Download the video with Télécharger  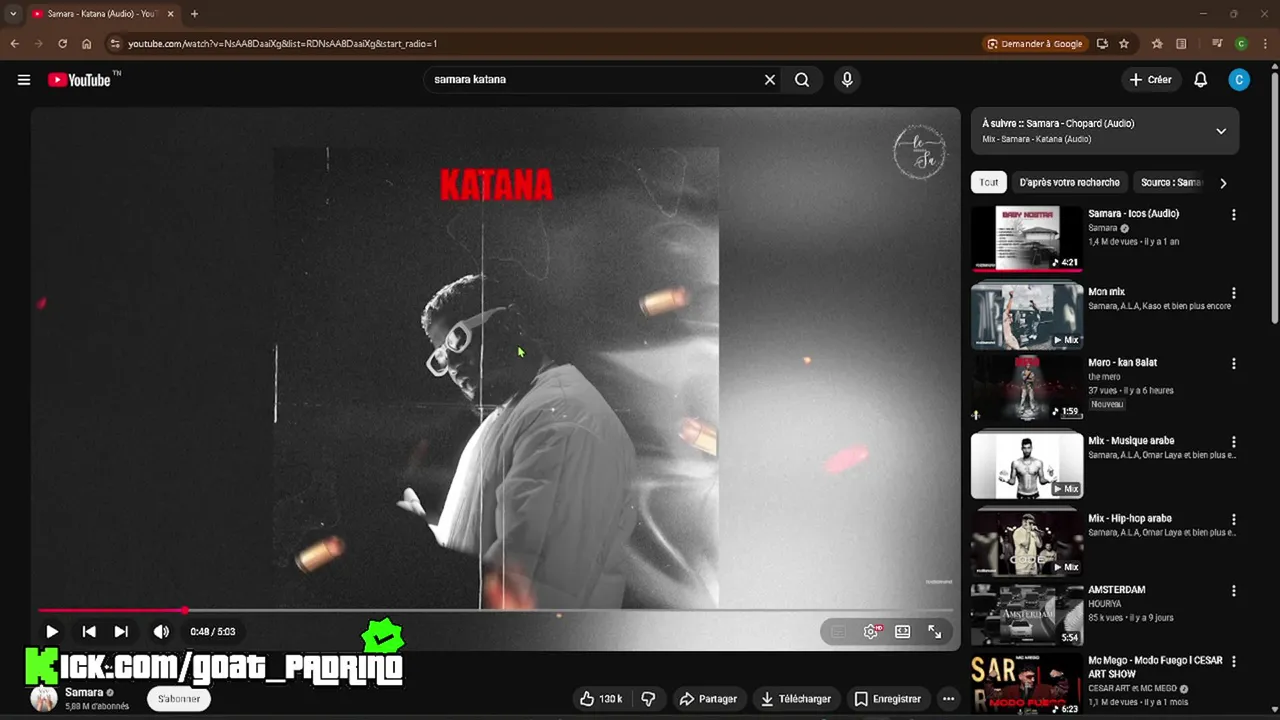796,699
